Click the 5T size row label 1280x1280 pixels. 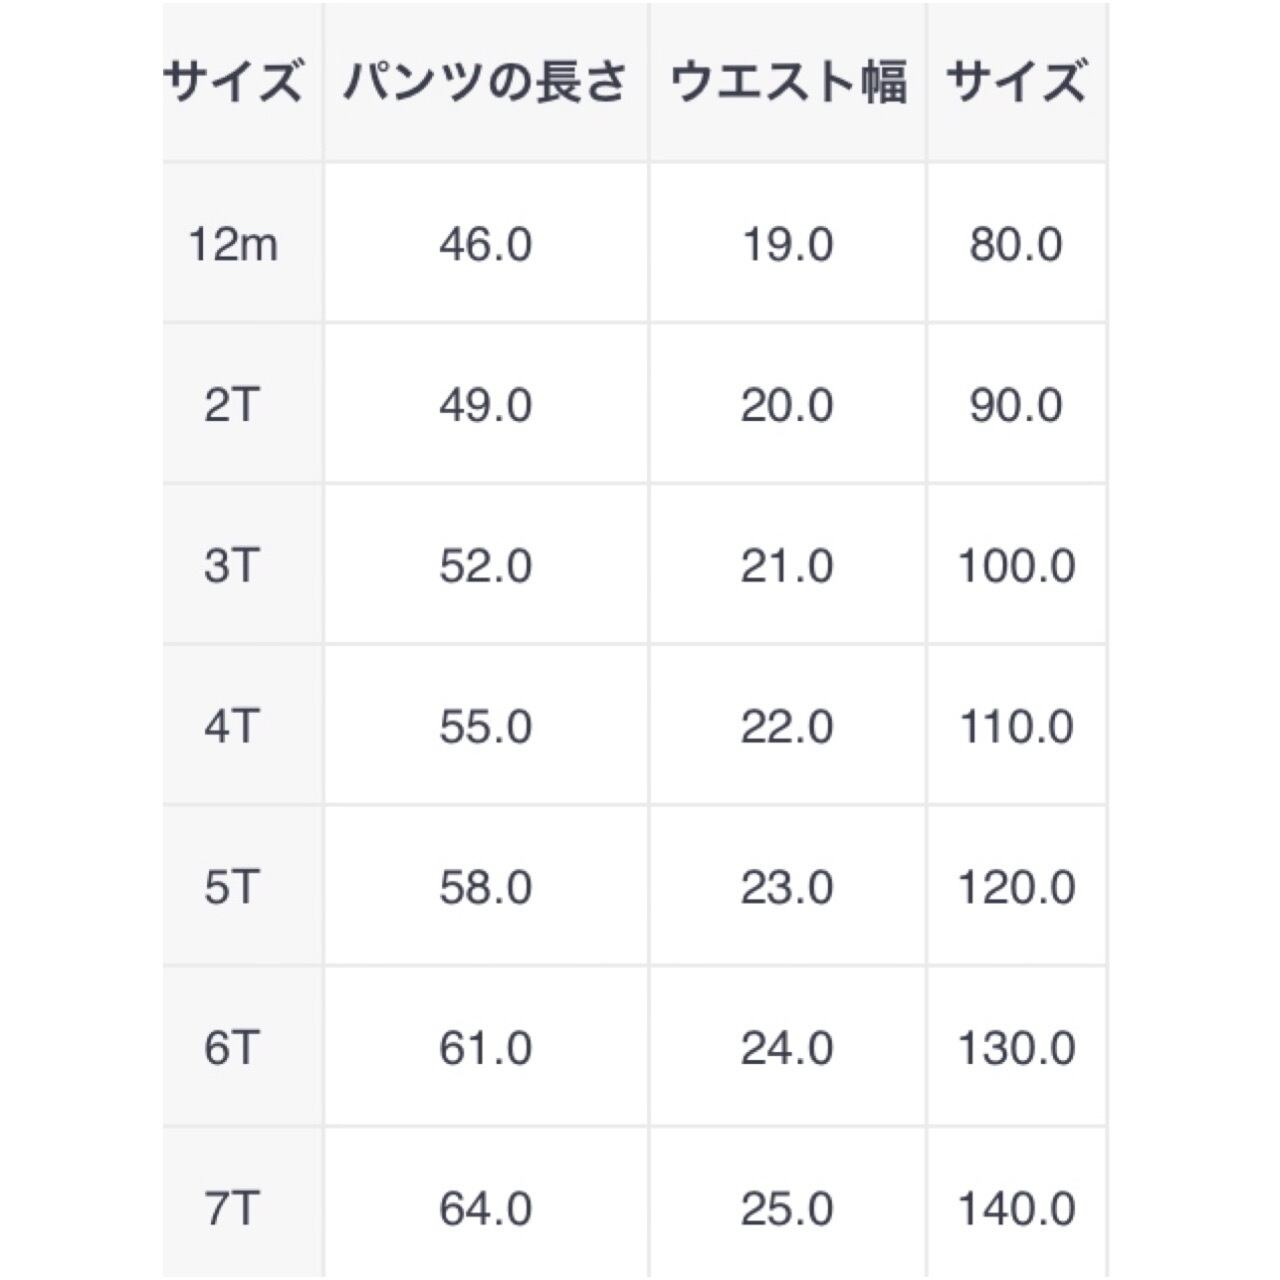231,888
